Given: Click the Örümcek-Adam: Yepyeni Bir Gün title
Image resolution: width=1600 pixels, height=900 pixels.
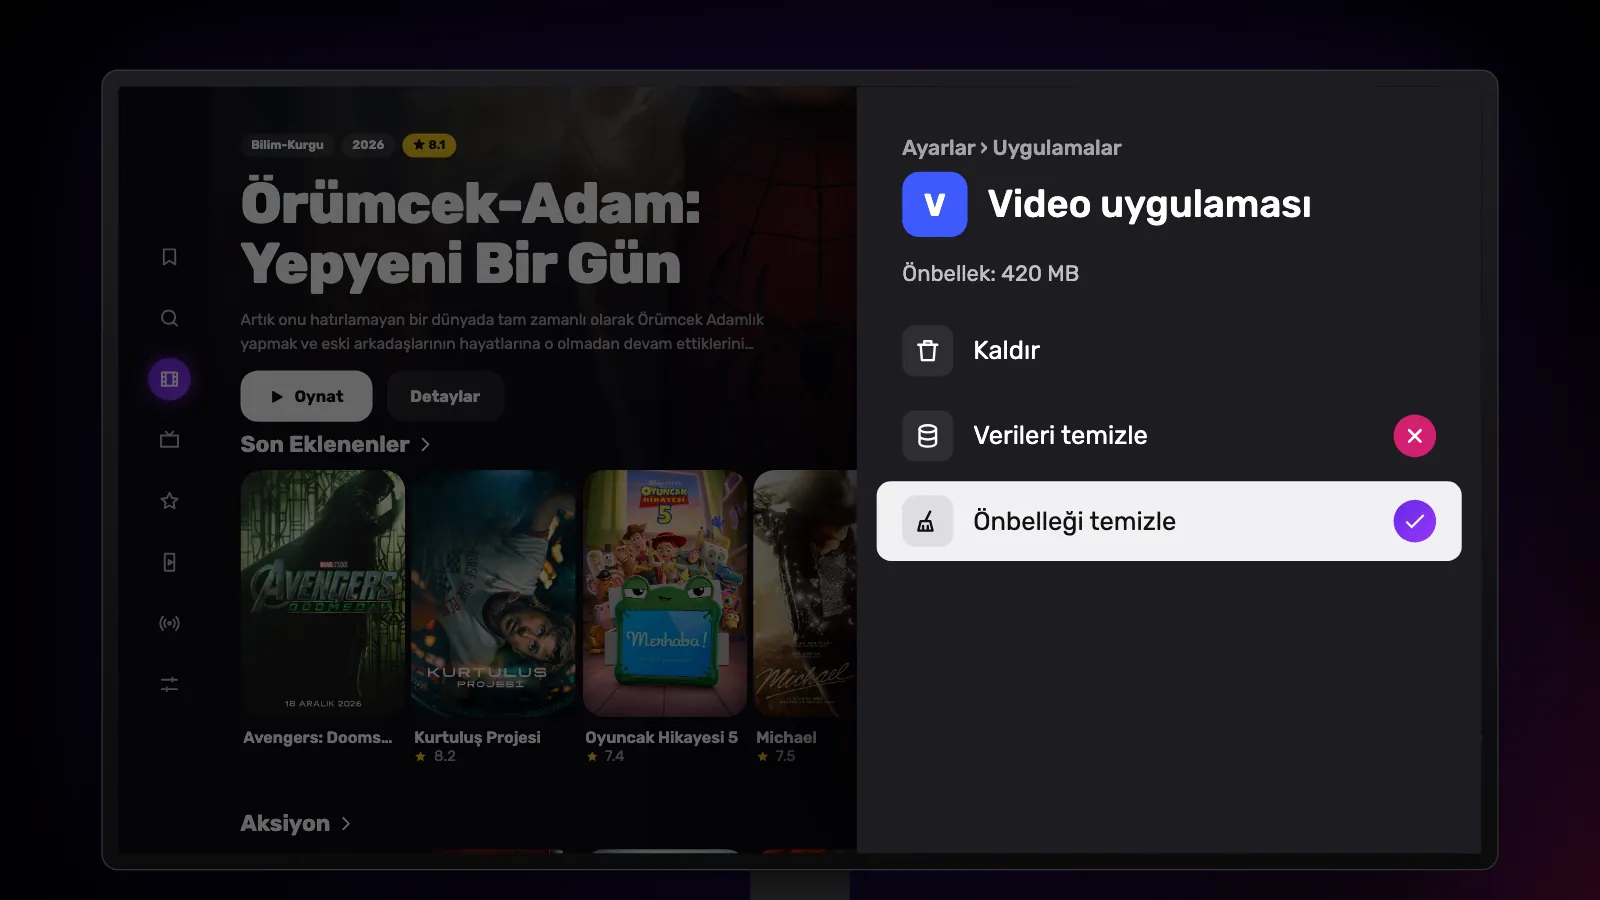Looking at the screenshot, I should click(470, 233).
